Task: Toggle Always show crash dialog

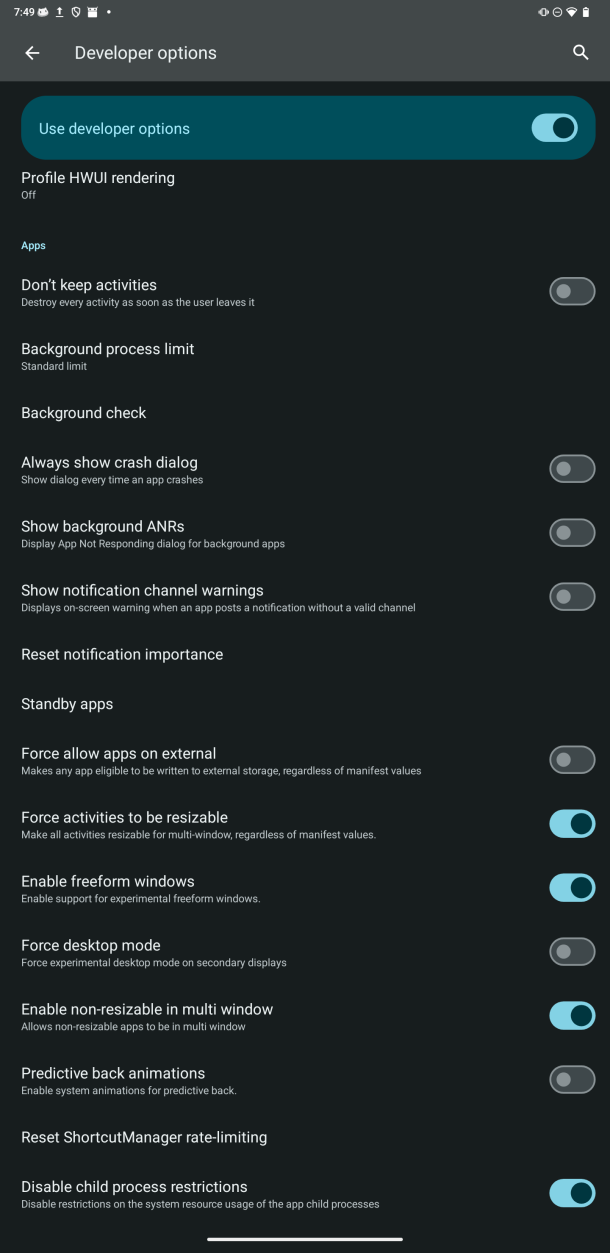Action: [572, 469]
